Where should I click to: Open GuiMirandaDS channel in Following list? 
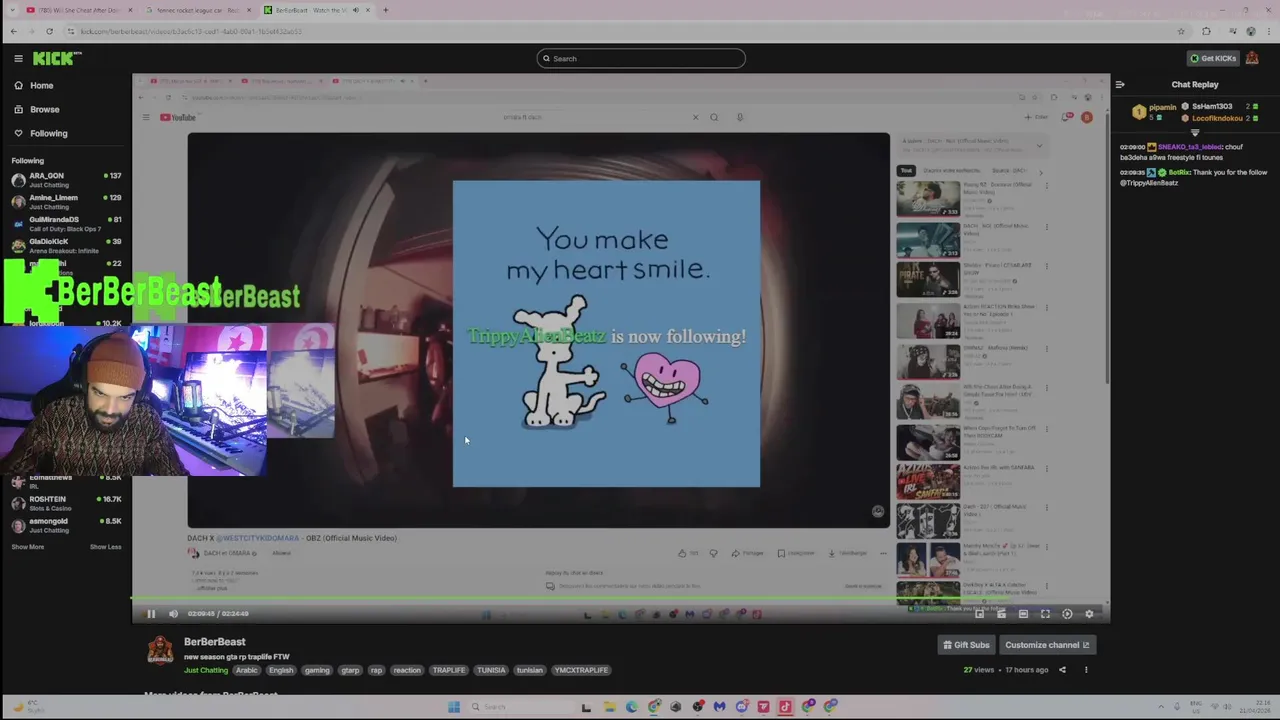pyautogui.click(x=66, y=224)
